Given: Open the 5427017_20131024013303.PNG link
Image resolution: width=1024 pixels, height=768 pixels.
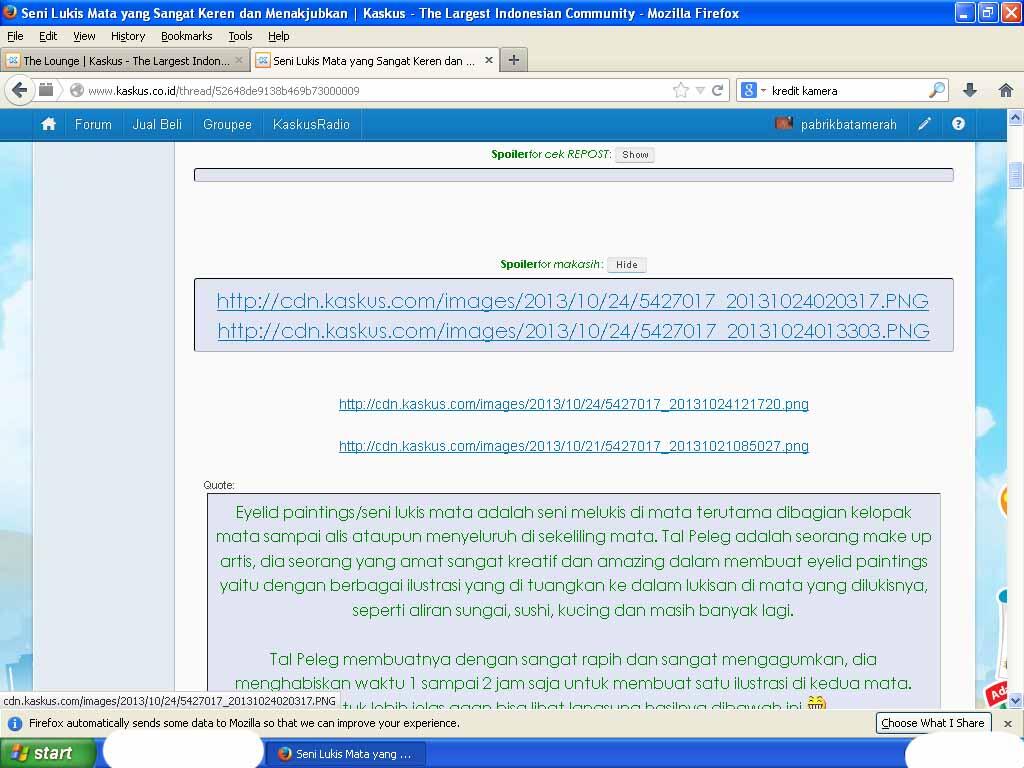Looking at the screenshot, I should [573, 330].
